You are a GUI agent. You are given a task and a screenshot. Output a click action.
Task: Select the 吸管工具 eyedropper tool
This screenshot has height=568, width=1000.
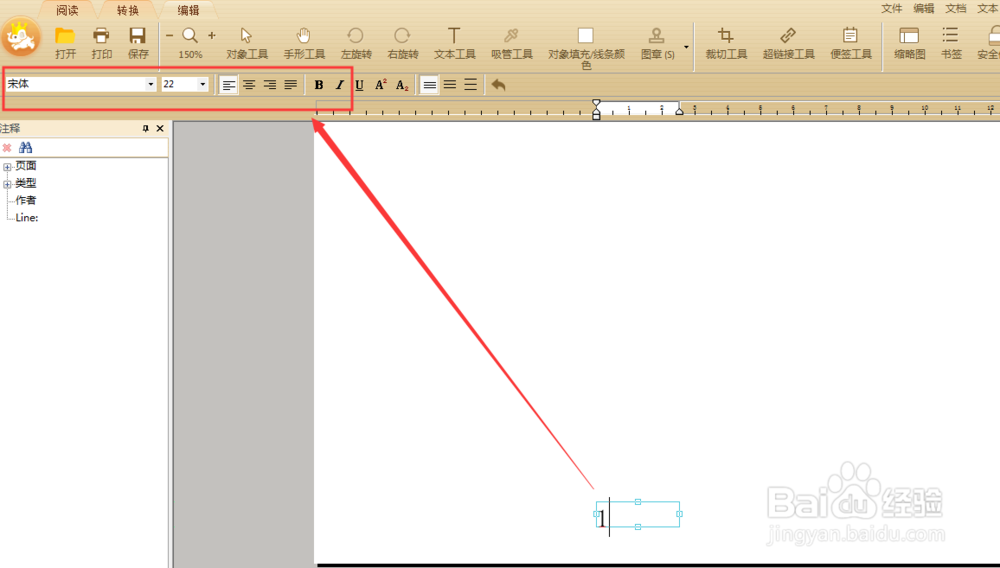[x=511, y=43]
